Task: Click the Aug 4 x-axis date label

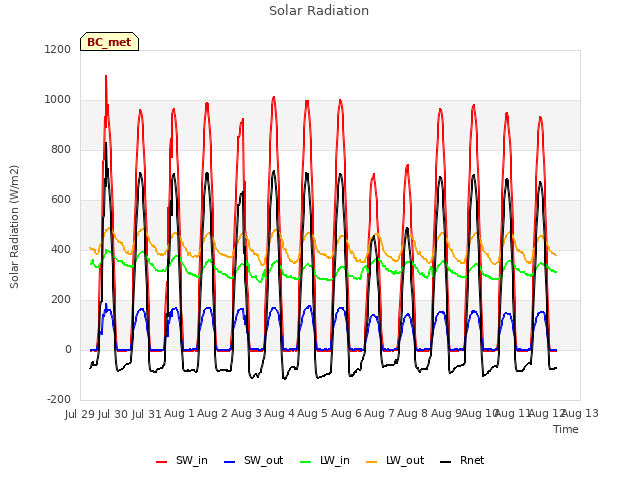Action: pyautogui.click(x=279, y=414)
